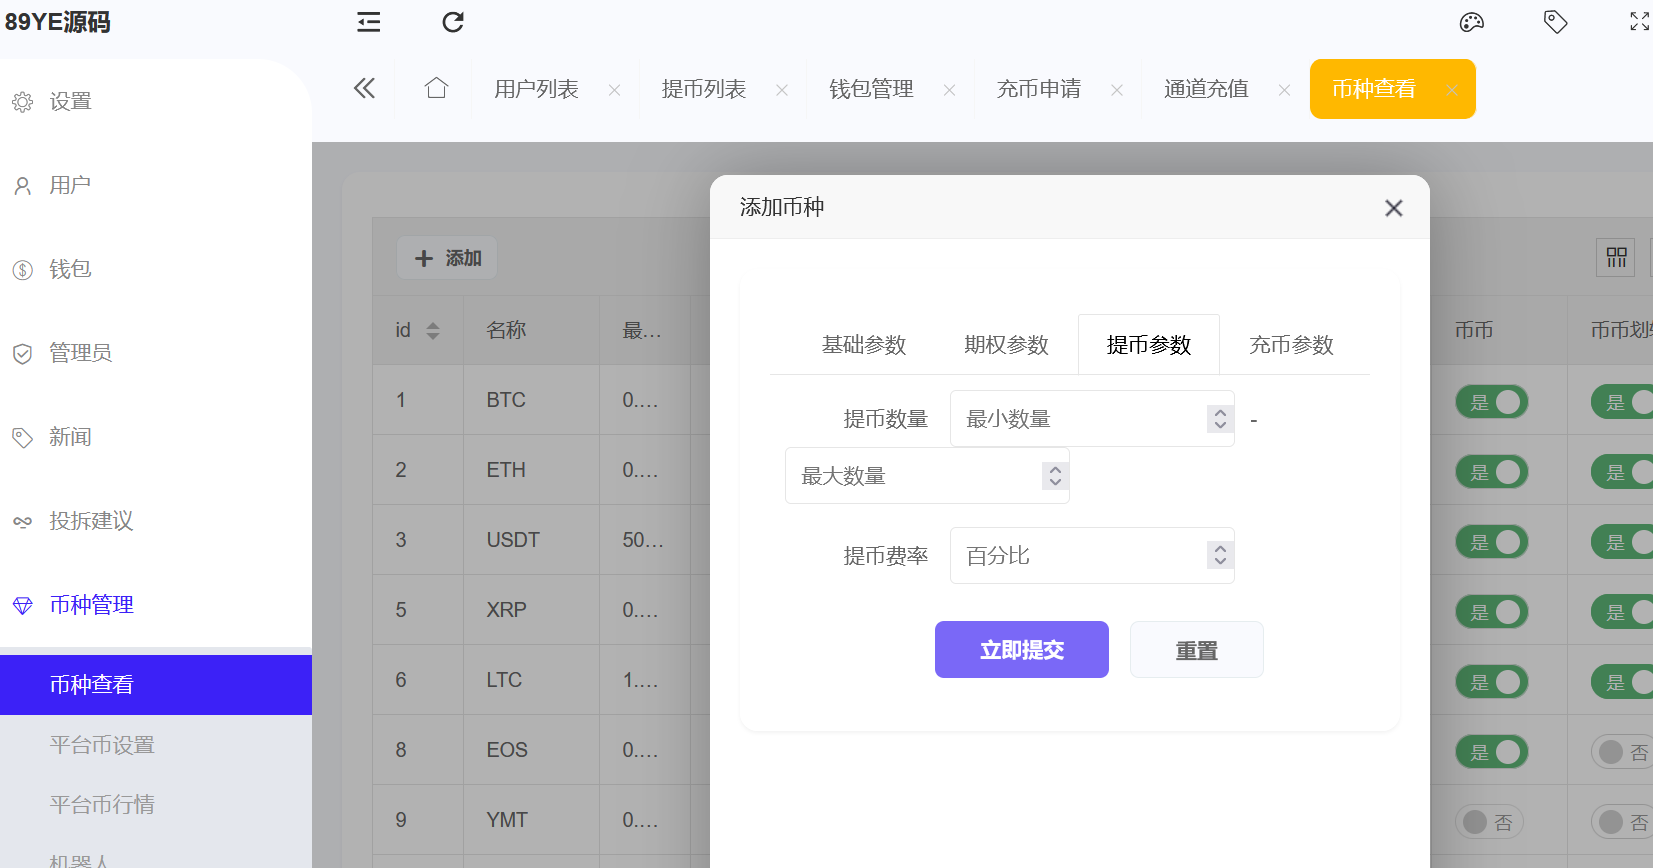The height and width of the screenshot is (868, 1653).
Task: Reset the form with 重置
Action: (x=1197, y=650)
